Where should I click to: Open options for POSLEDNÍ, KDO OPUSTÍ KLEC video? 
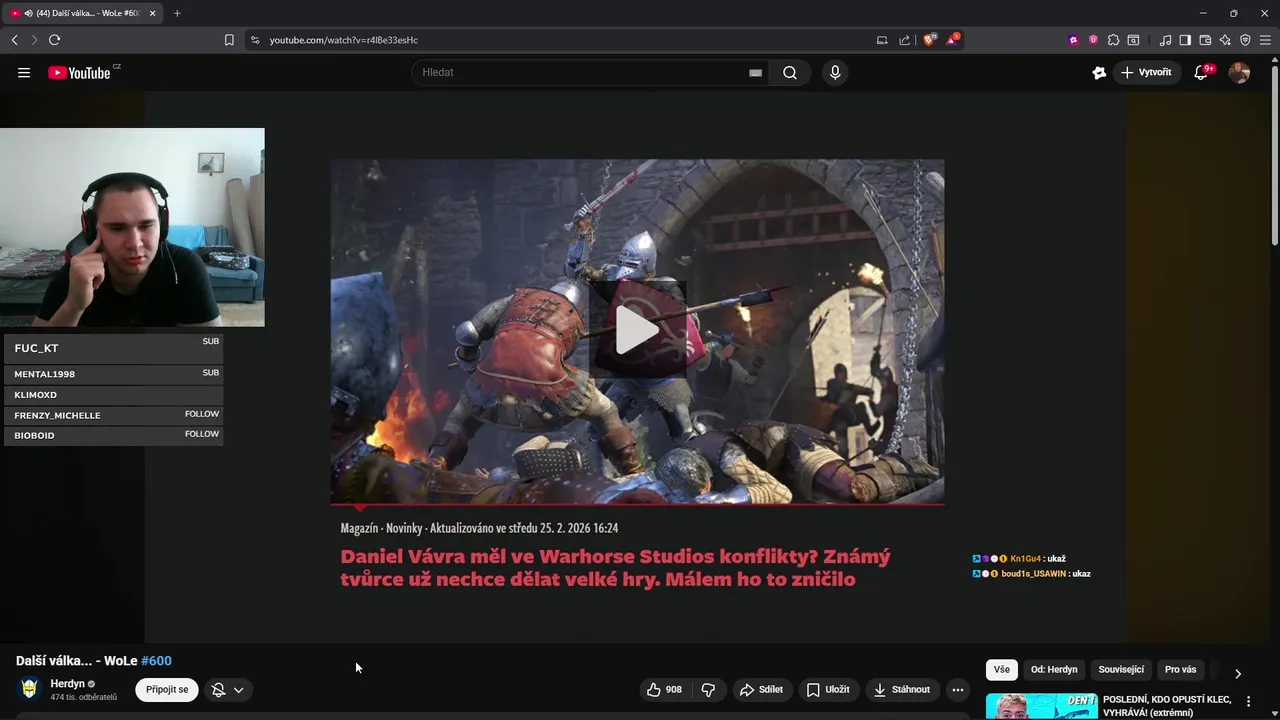tap(1248, 702)
